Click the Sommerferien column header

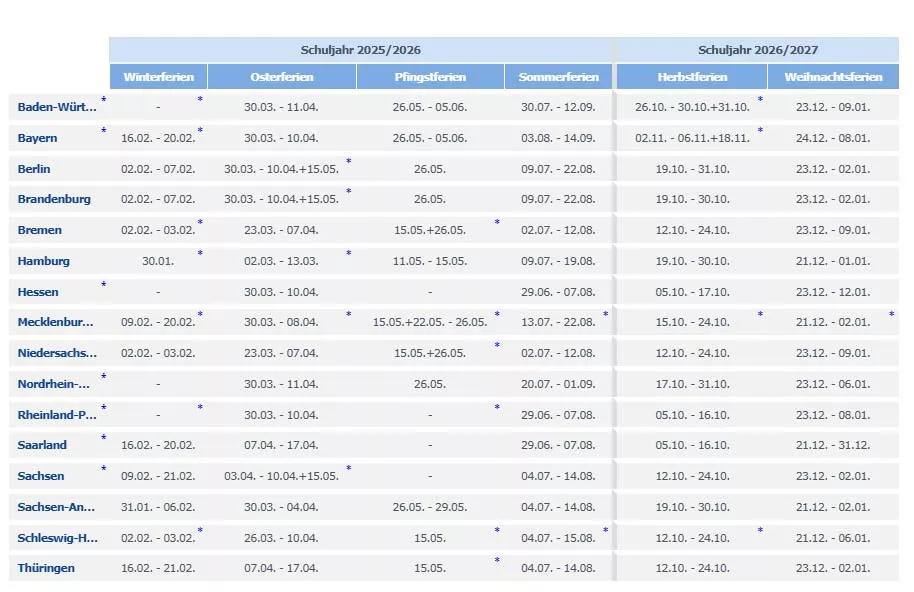coord(558,77)
